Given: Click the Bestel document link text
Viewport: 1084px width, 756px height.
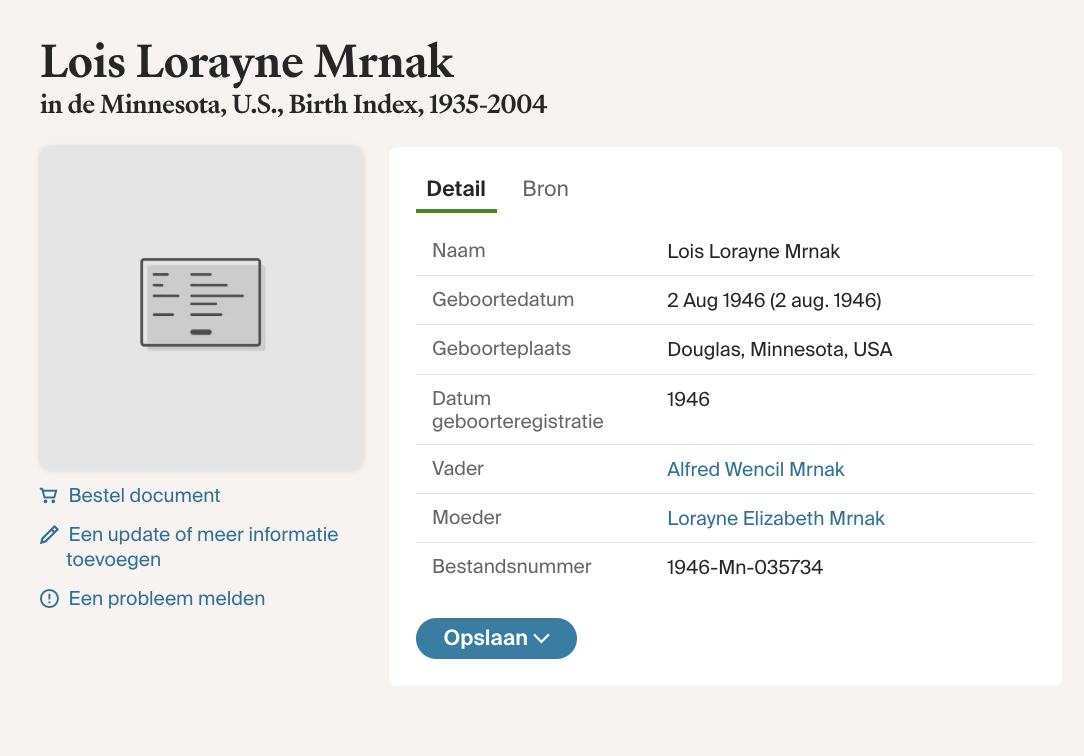Looking at the screenshot, I should click(x=144, y=496).
